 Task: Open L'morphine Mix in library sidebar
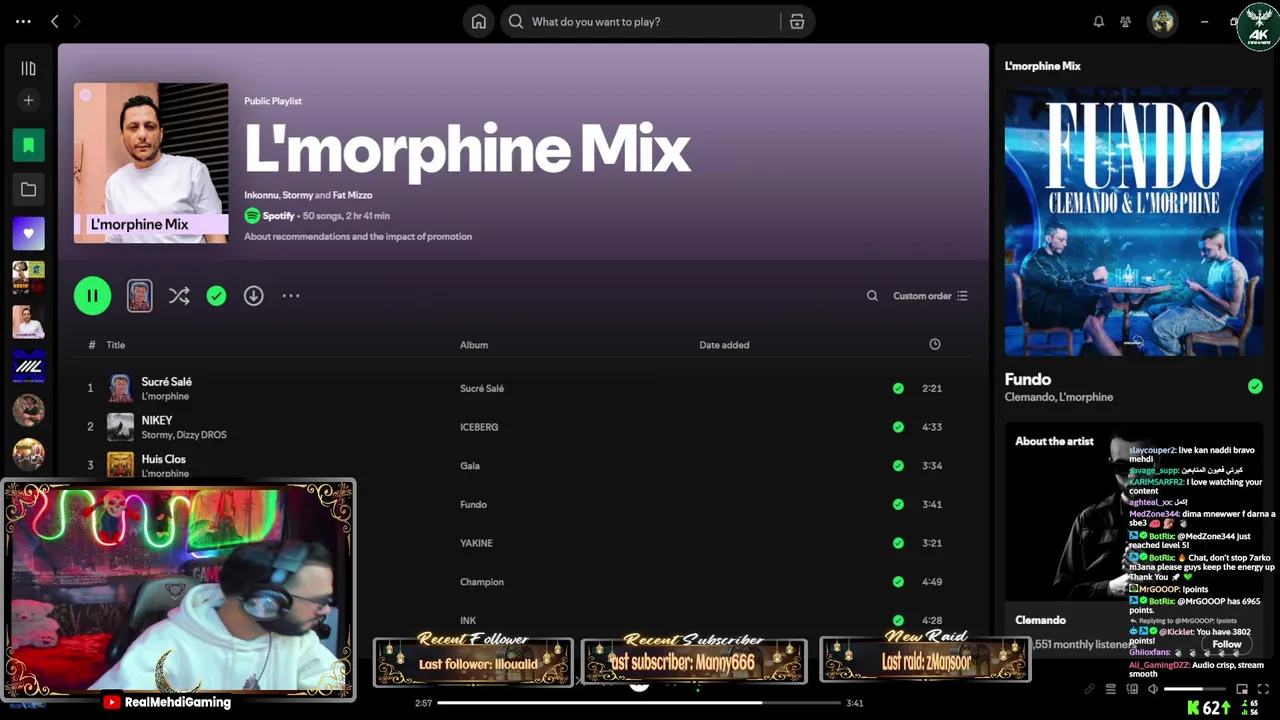coord(28,322)
